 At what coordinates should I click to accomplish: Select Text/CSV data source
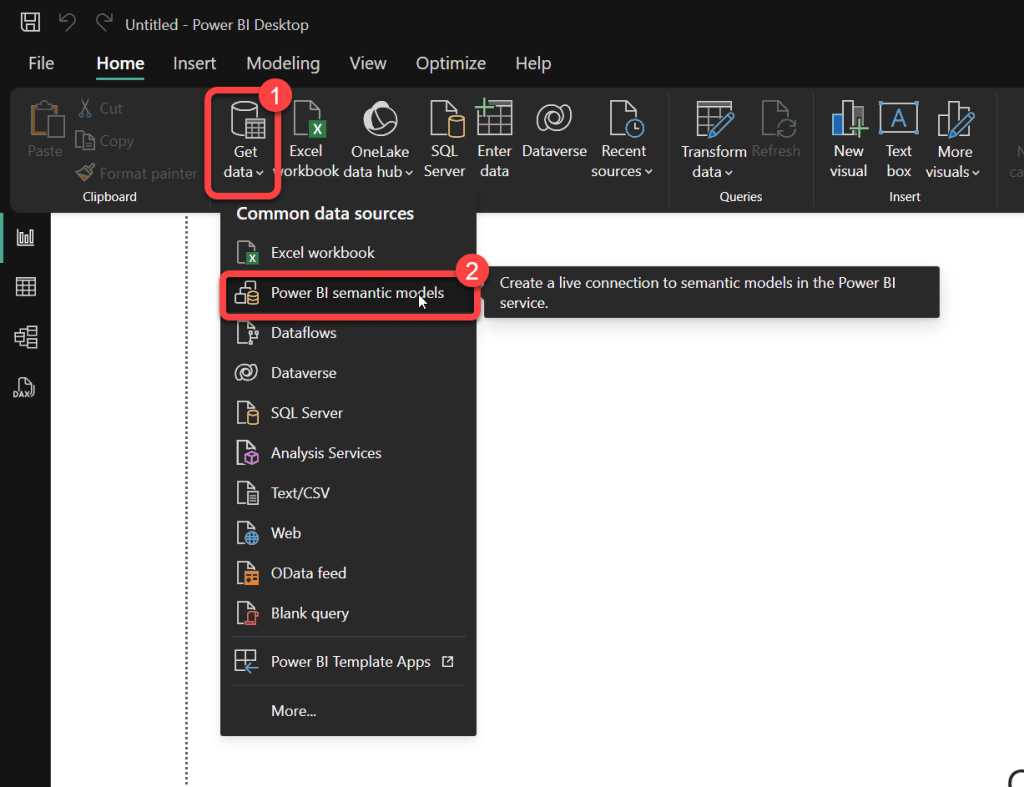tap(348, 493)
